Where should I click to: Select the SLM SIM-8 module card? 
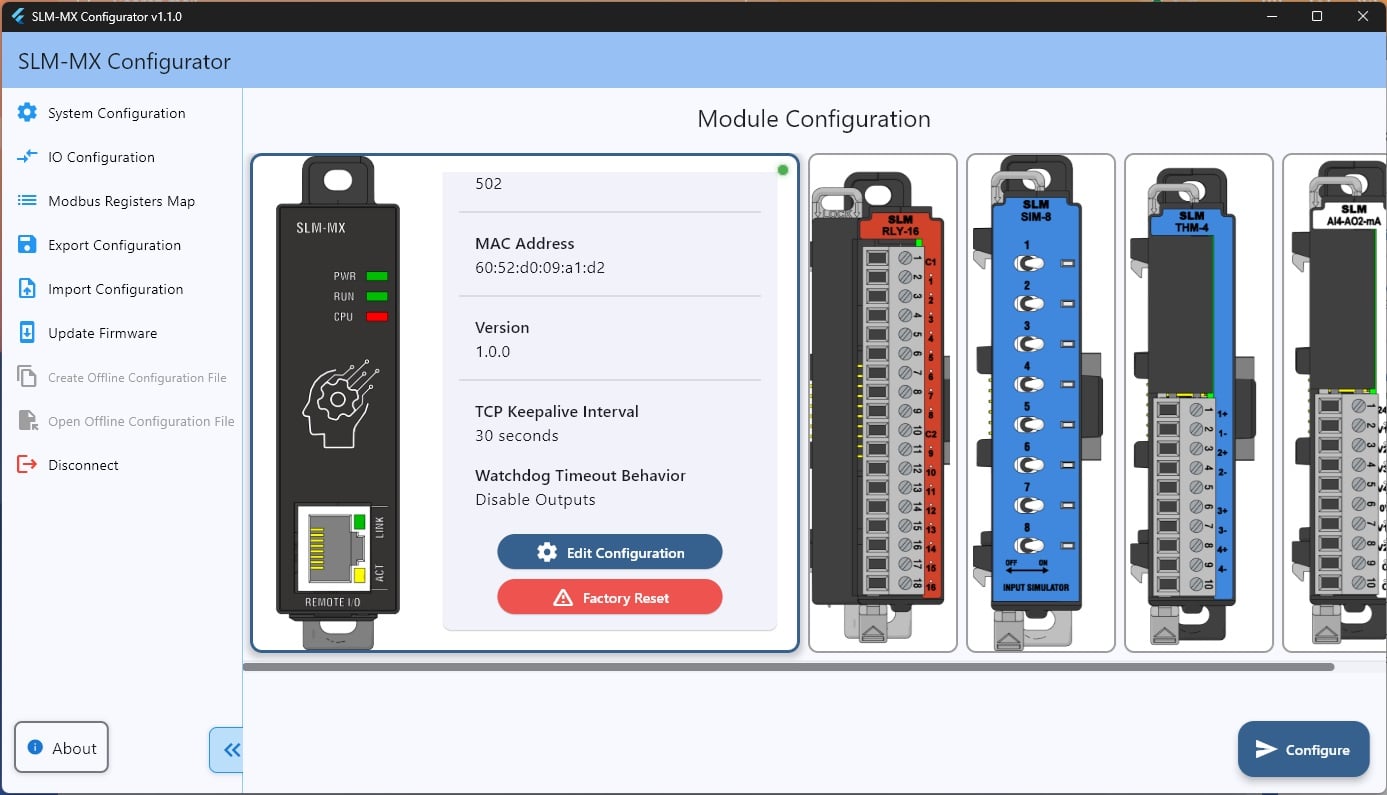click(x=1040, y=403)
